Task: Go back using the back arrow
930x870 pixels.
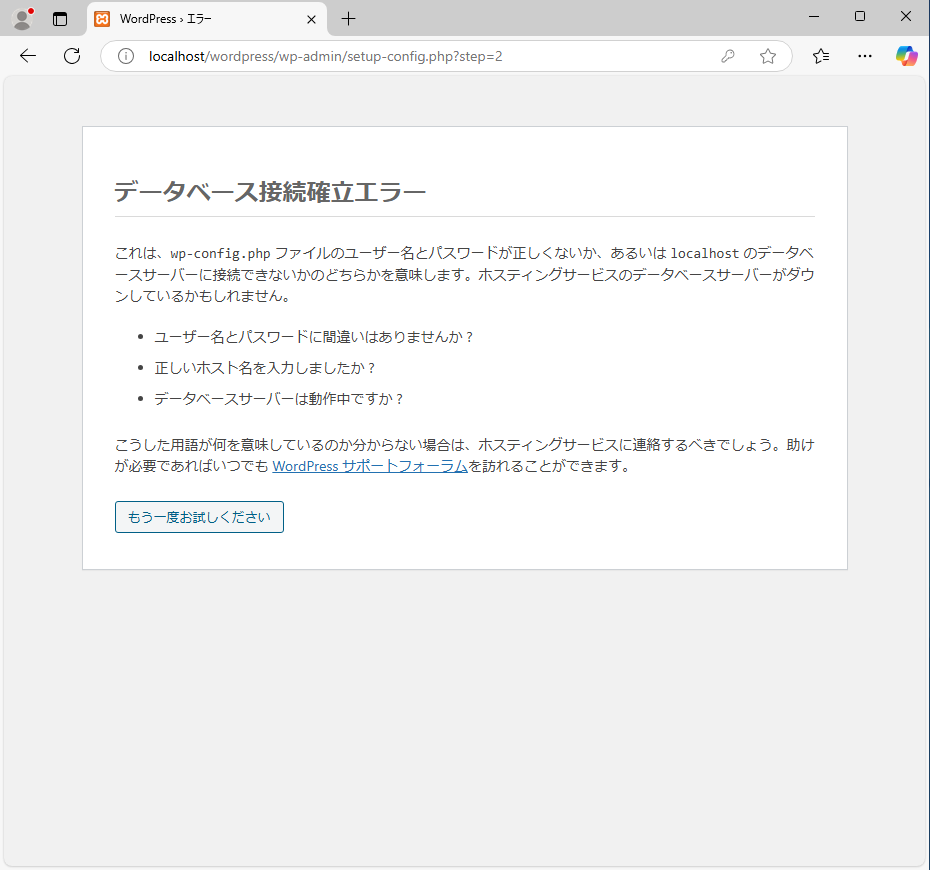Action: click(28, 56)
